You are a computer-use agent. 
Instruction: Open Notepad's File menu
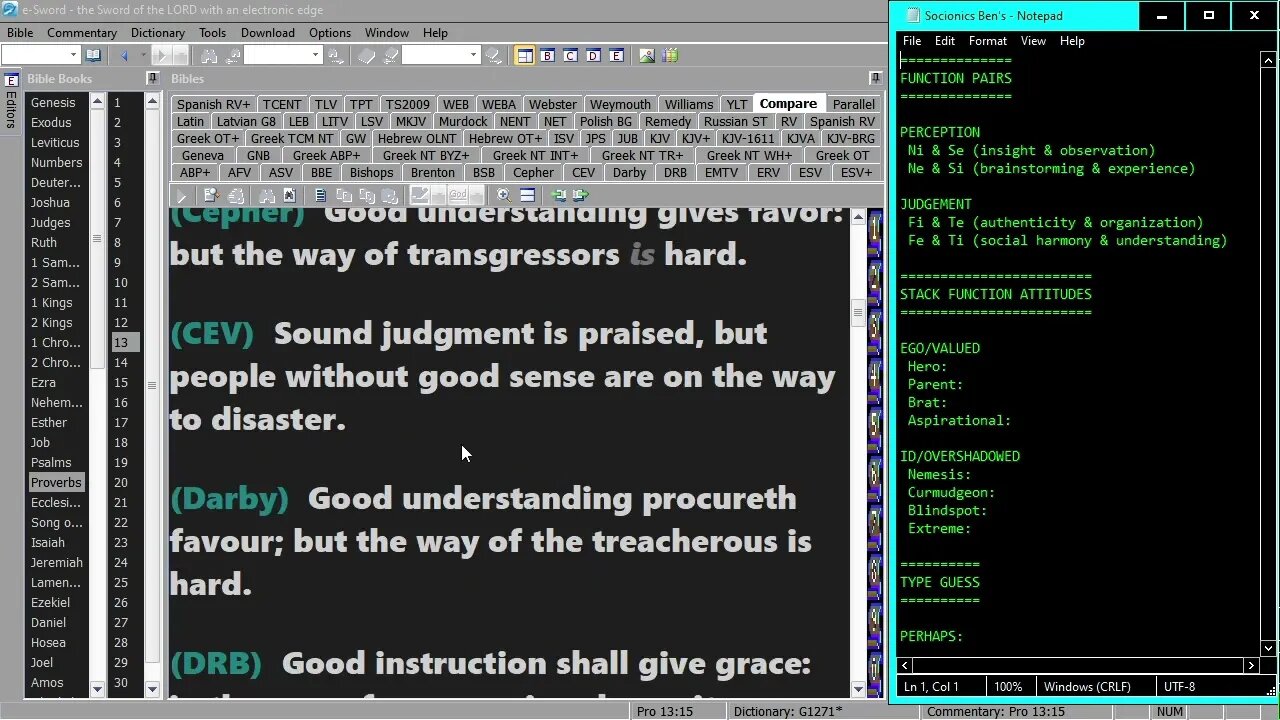pyautogui.click(x=912, y=41)
